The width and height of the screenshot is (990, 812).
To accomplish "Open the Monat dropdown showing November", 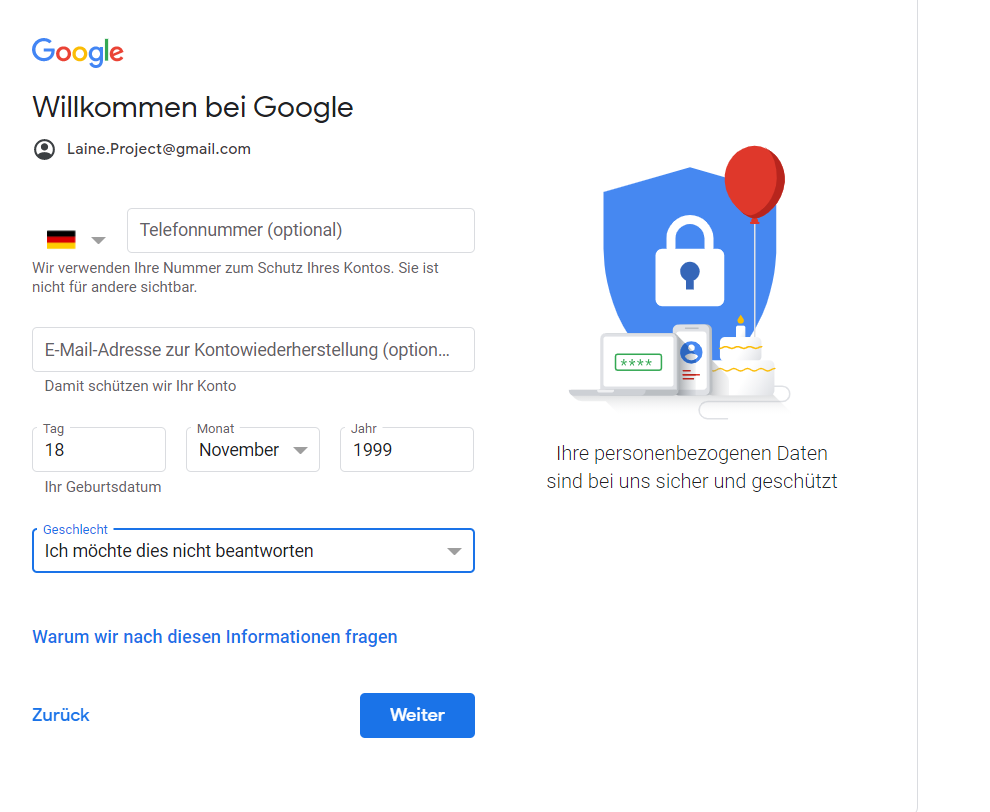I will (253, 450).
